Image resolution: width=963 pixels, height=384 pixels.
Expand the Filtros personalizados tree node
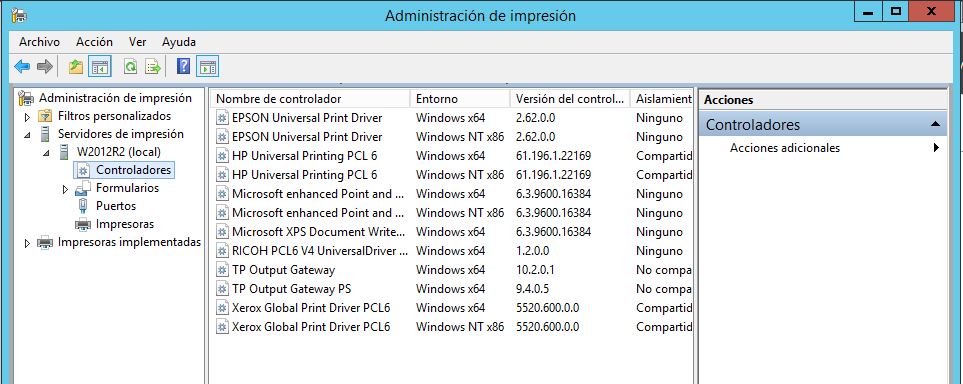point(27,117)
